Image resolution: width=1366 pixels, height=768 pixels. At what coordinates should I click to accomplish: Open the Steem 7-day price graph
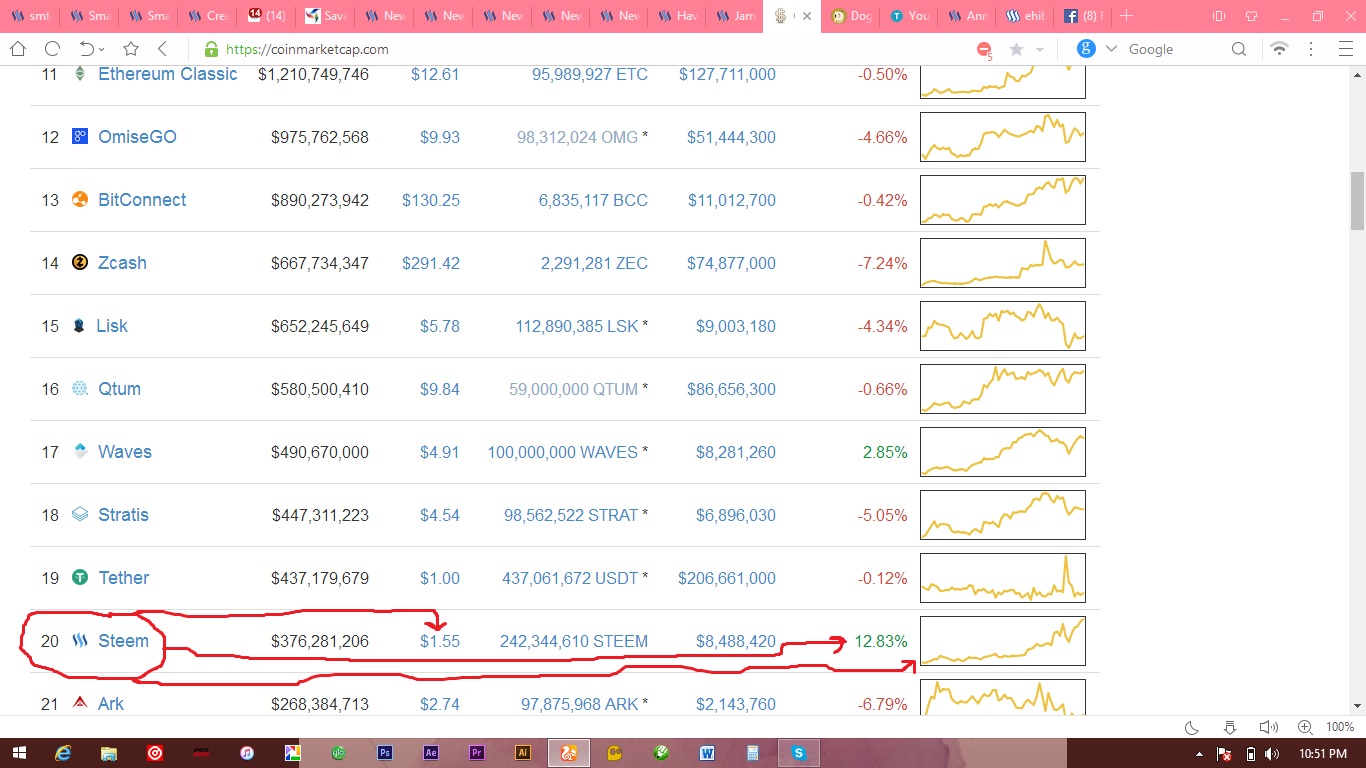click(x=1003, y=640)
